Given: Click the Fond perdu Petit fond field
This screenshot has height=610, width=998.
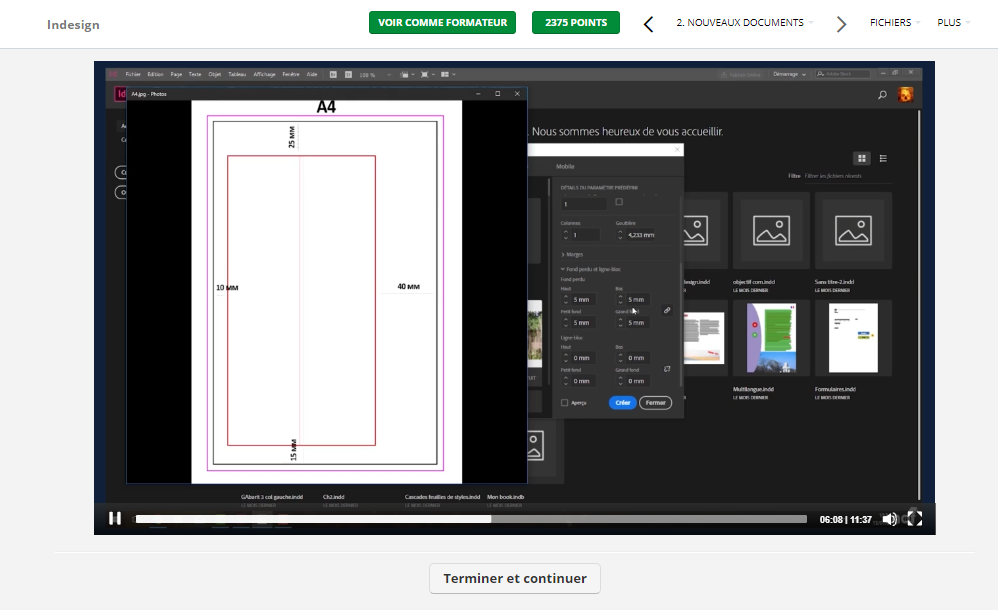Looking at the screenshot, I should click(x=584, y=323).
